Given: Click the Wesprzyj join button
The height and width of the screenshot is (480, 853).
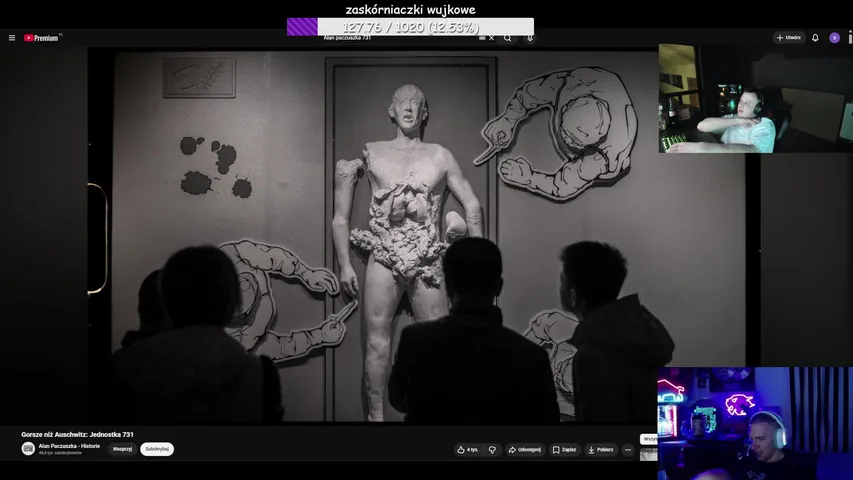Looking at the screenshot, I should [x=122, y=449].
